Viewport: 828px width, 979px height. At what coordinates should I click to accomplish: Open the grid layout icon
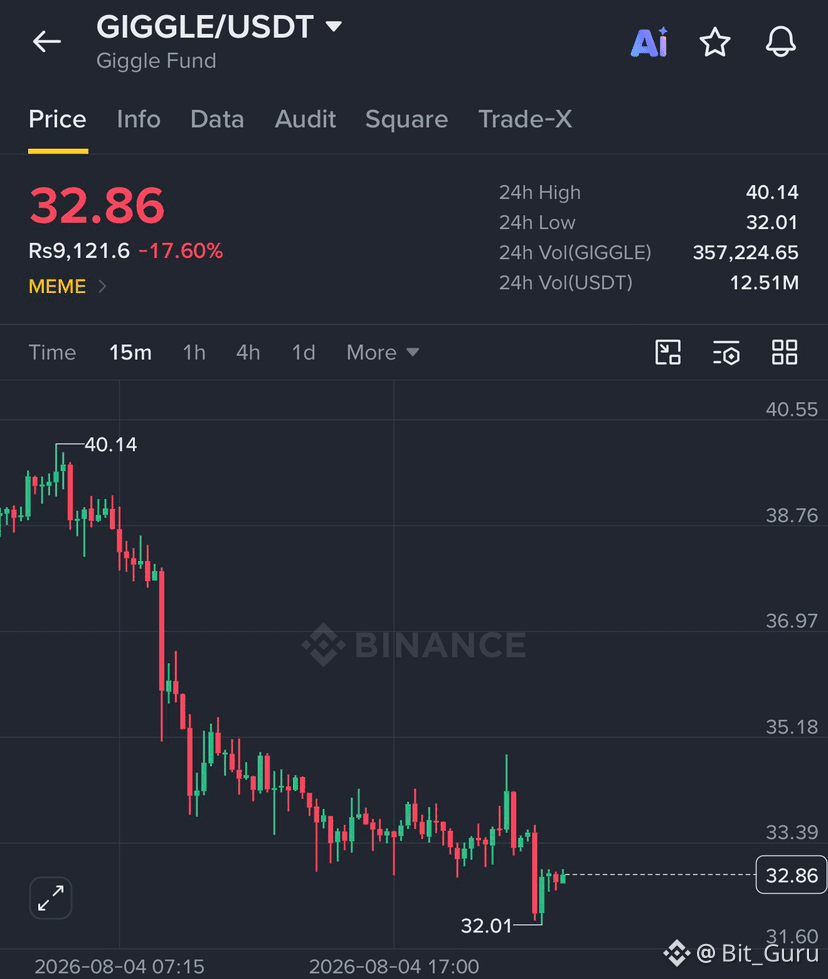784,352
